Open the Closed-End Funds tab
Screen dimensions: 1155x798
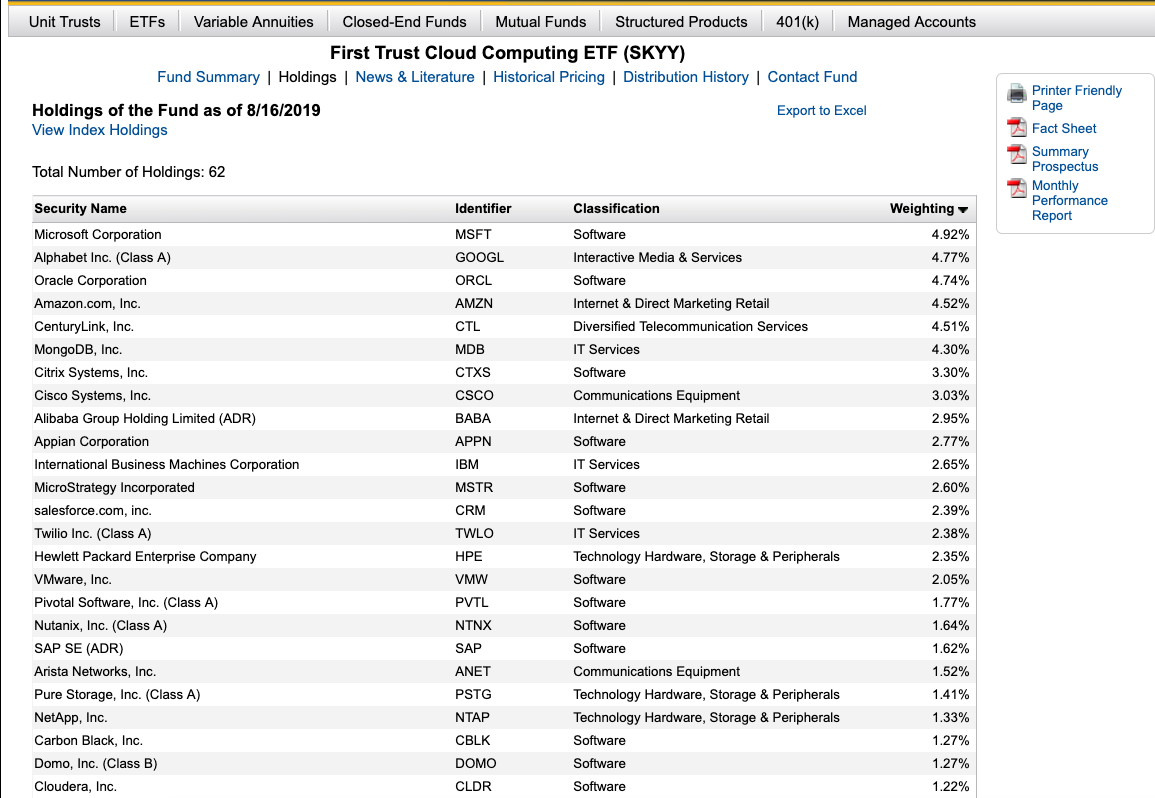coord(404,22)
